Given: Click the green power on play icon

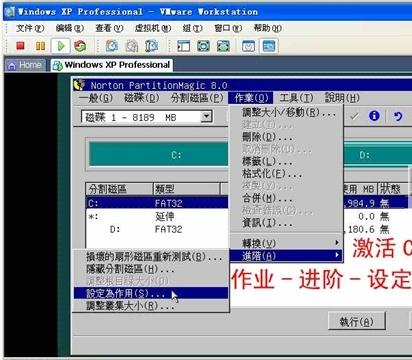Looking at the screenshot, I should coord(61,46).
